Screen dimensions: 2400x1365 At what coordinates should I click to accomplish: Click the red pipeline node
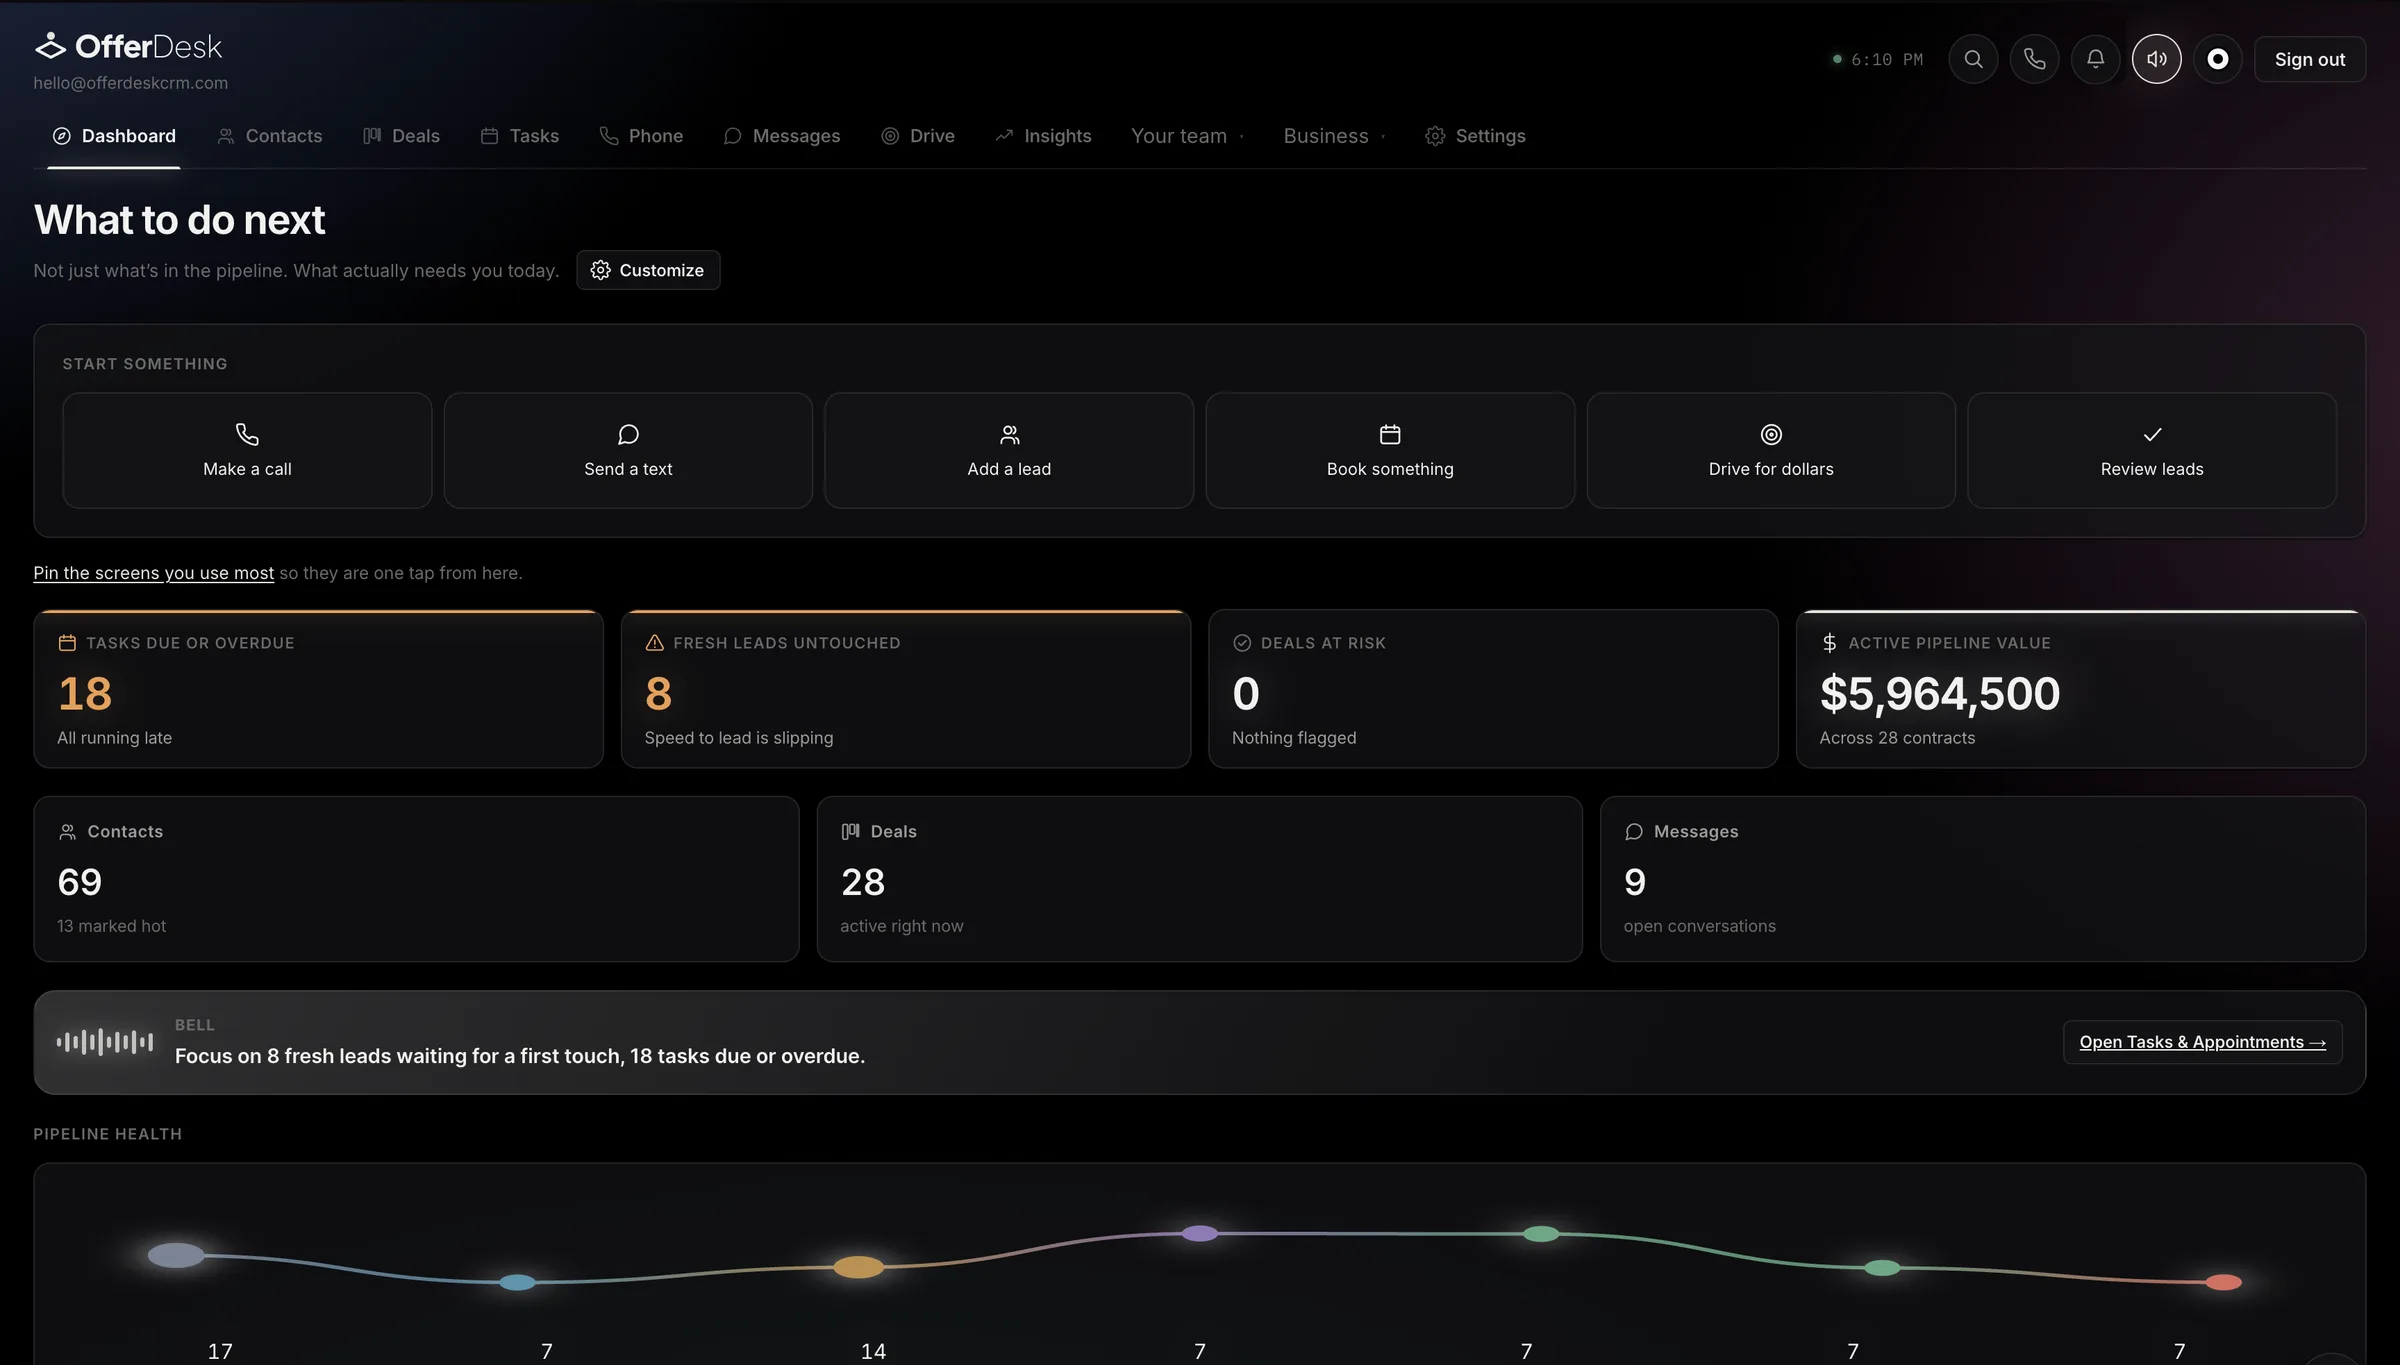coord(2224,1282)
